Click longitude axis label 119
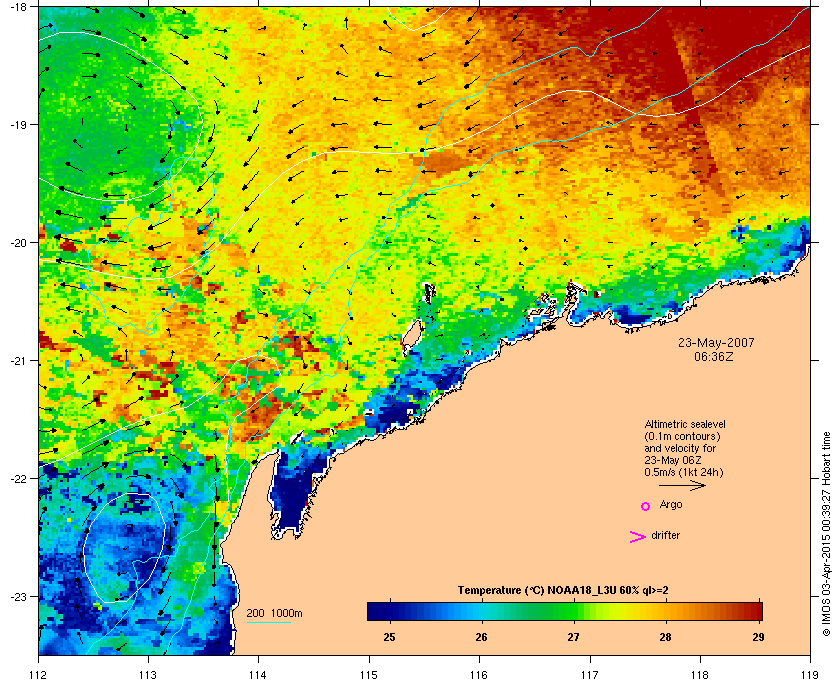 (810, 674)
